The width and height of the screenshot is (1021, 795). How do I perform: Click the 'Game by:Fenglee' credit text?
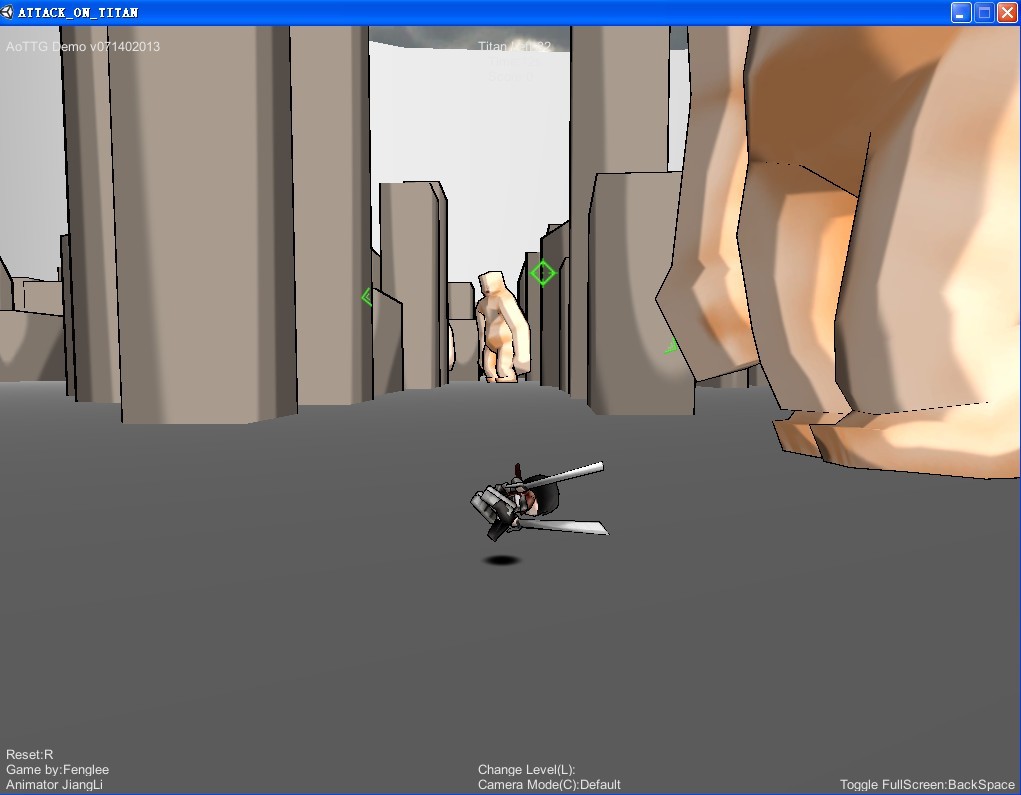[x=57, y=770]
